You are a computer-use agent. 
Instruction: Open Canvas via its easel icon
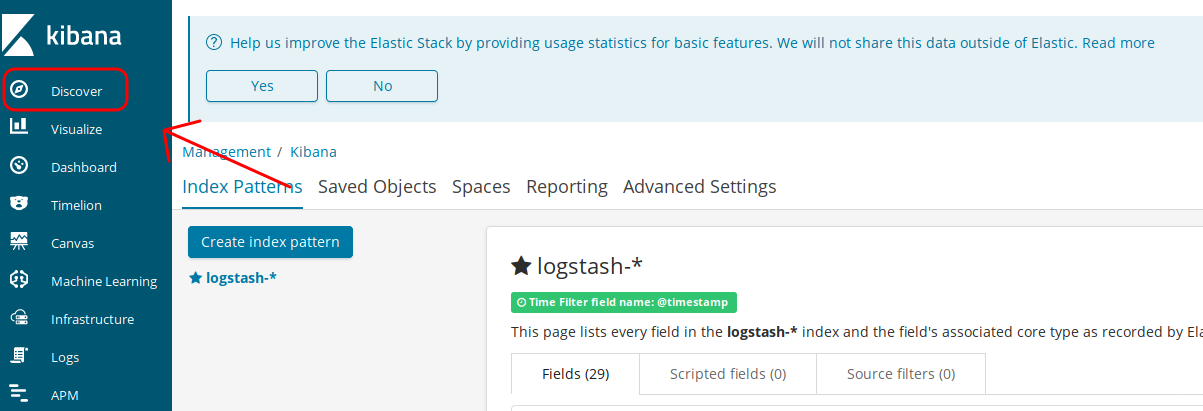pos(18,241)
